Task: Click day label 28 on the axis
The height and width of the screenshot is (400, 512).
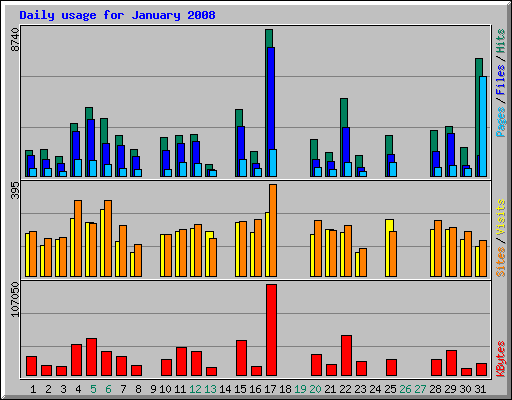Action: coord(435,389)
